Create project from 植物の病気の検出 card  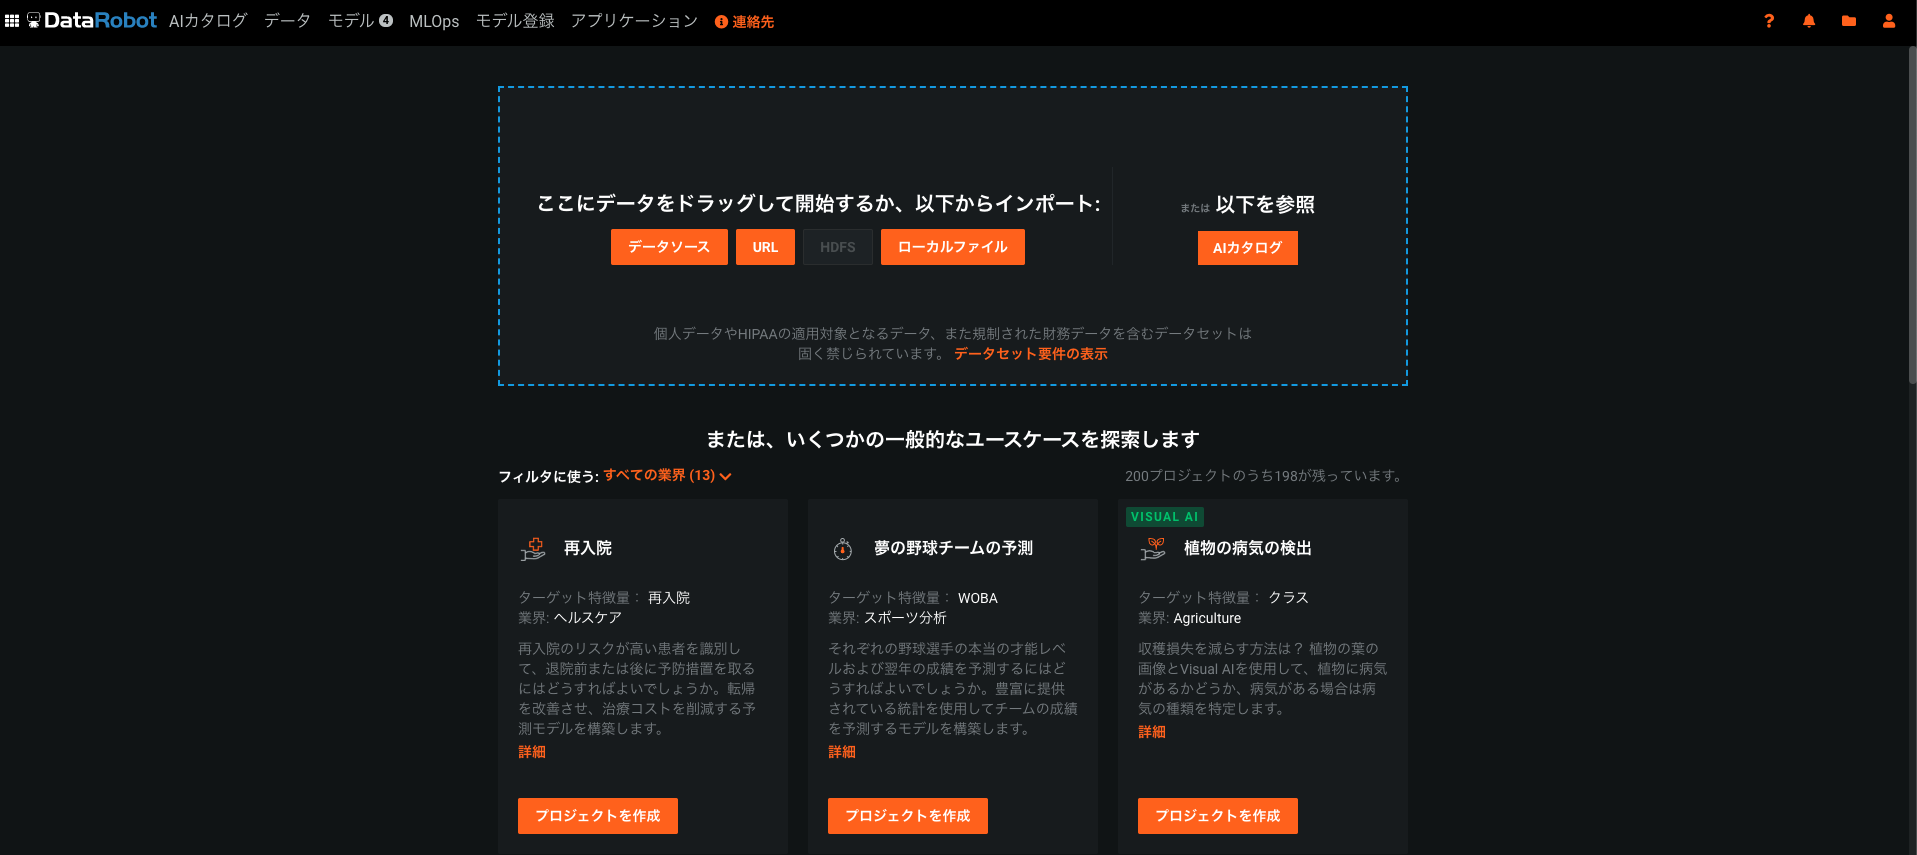tap(1218, 816)
